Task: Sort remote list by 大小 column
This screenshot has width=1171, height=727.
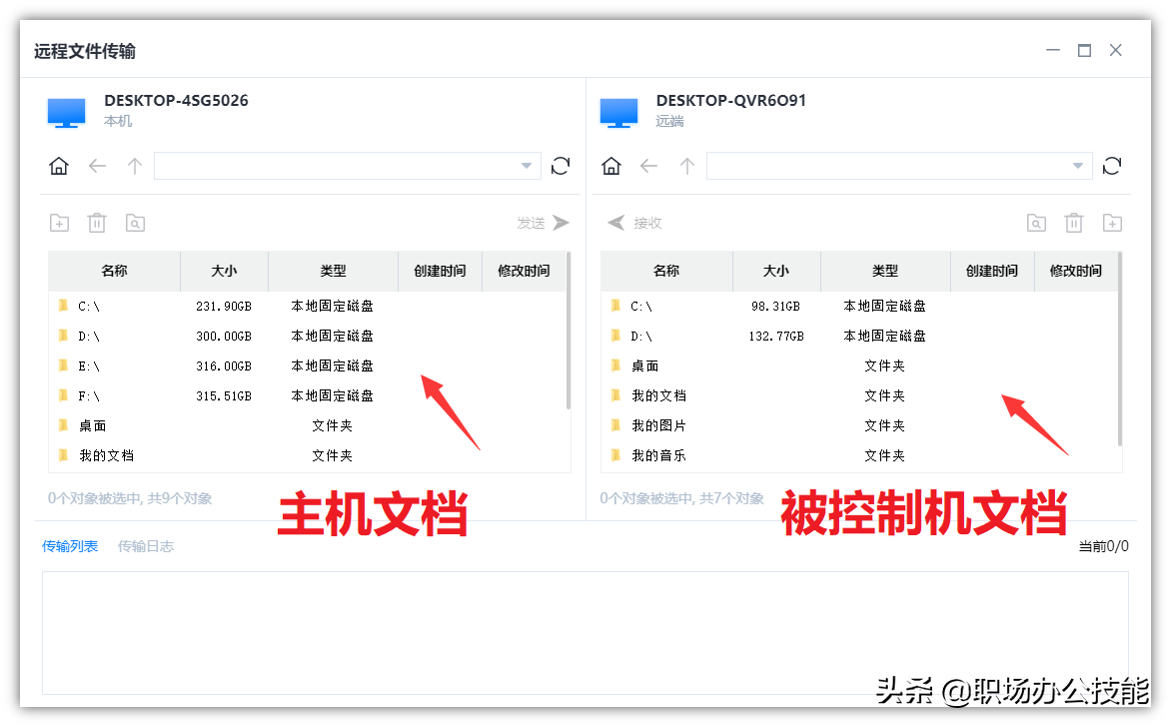Action: point(776,271)
